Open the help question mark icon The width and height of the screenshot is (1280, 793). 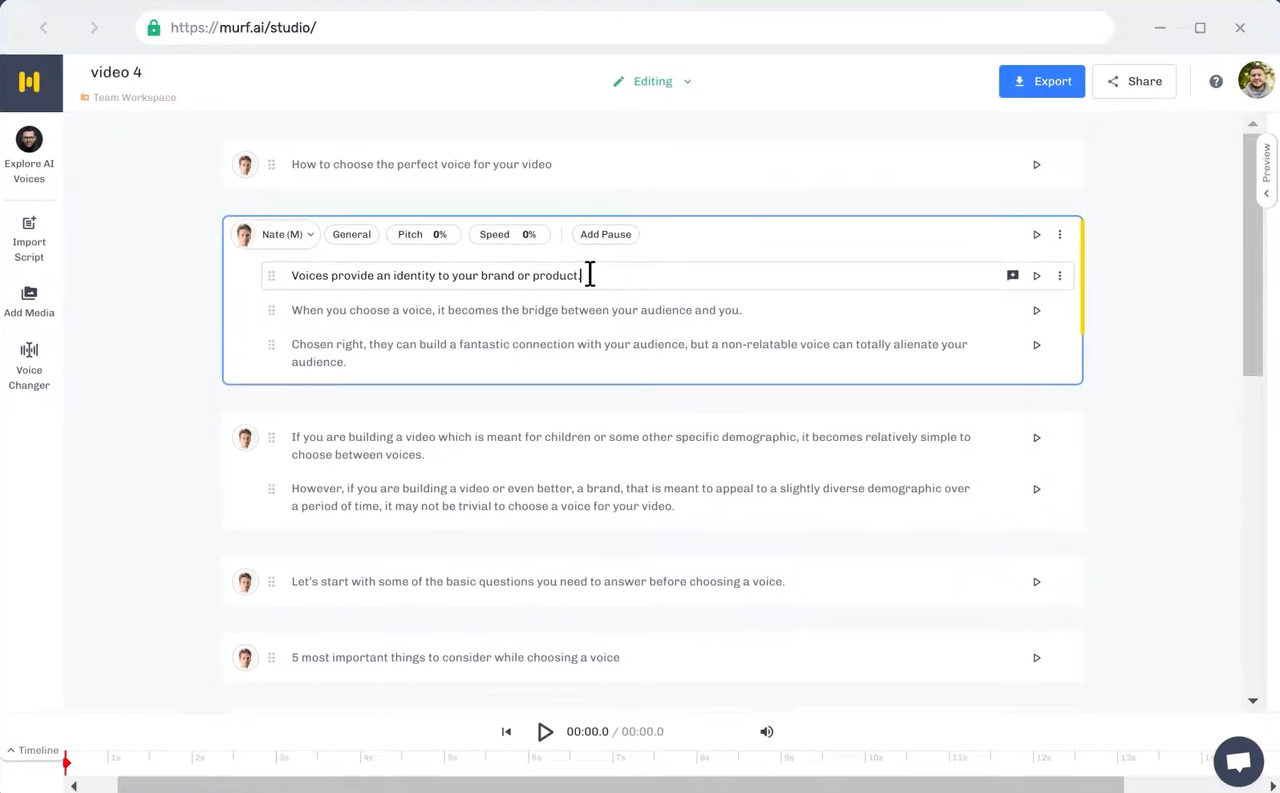pos(1216,82)
